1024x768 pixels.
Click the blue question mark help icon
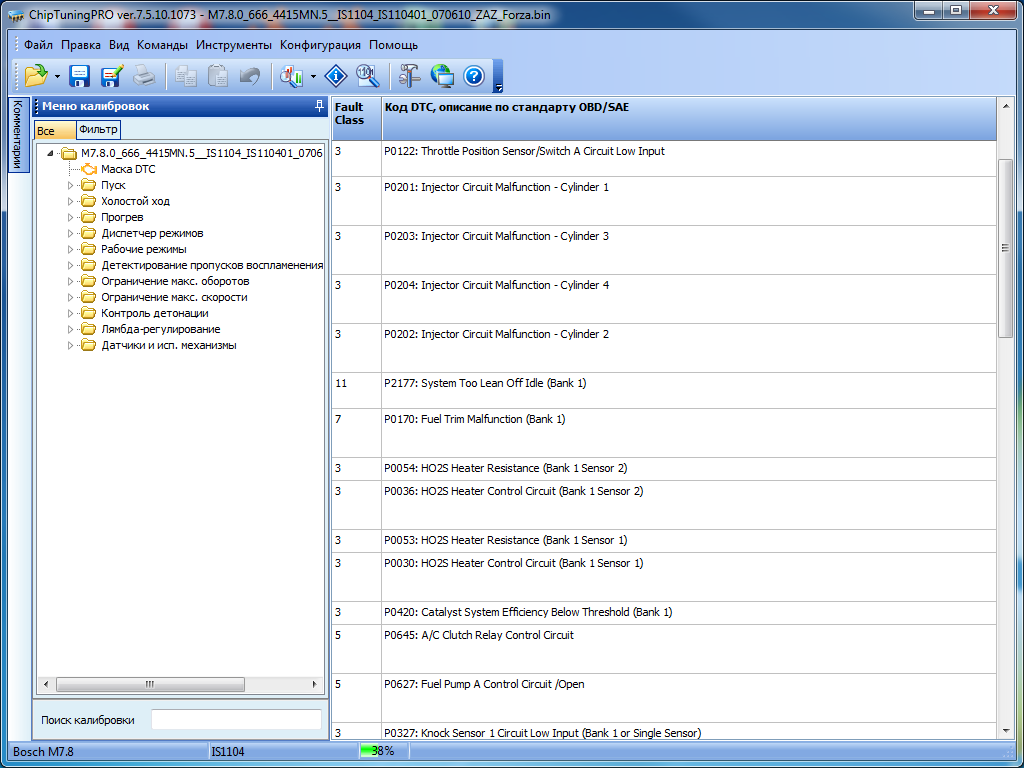(473, 76)
